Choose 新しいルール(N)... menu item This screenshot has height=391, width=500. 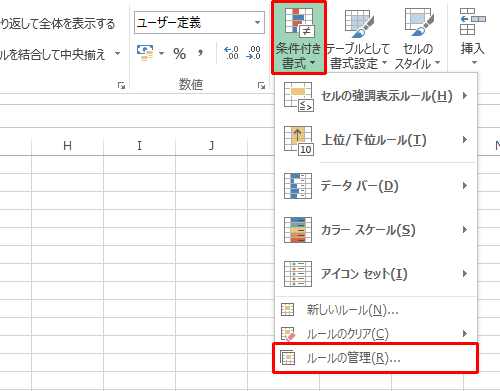coord(376,310)
